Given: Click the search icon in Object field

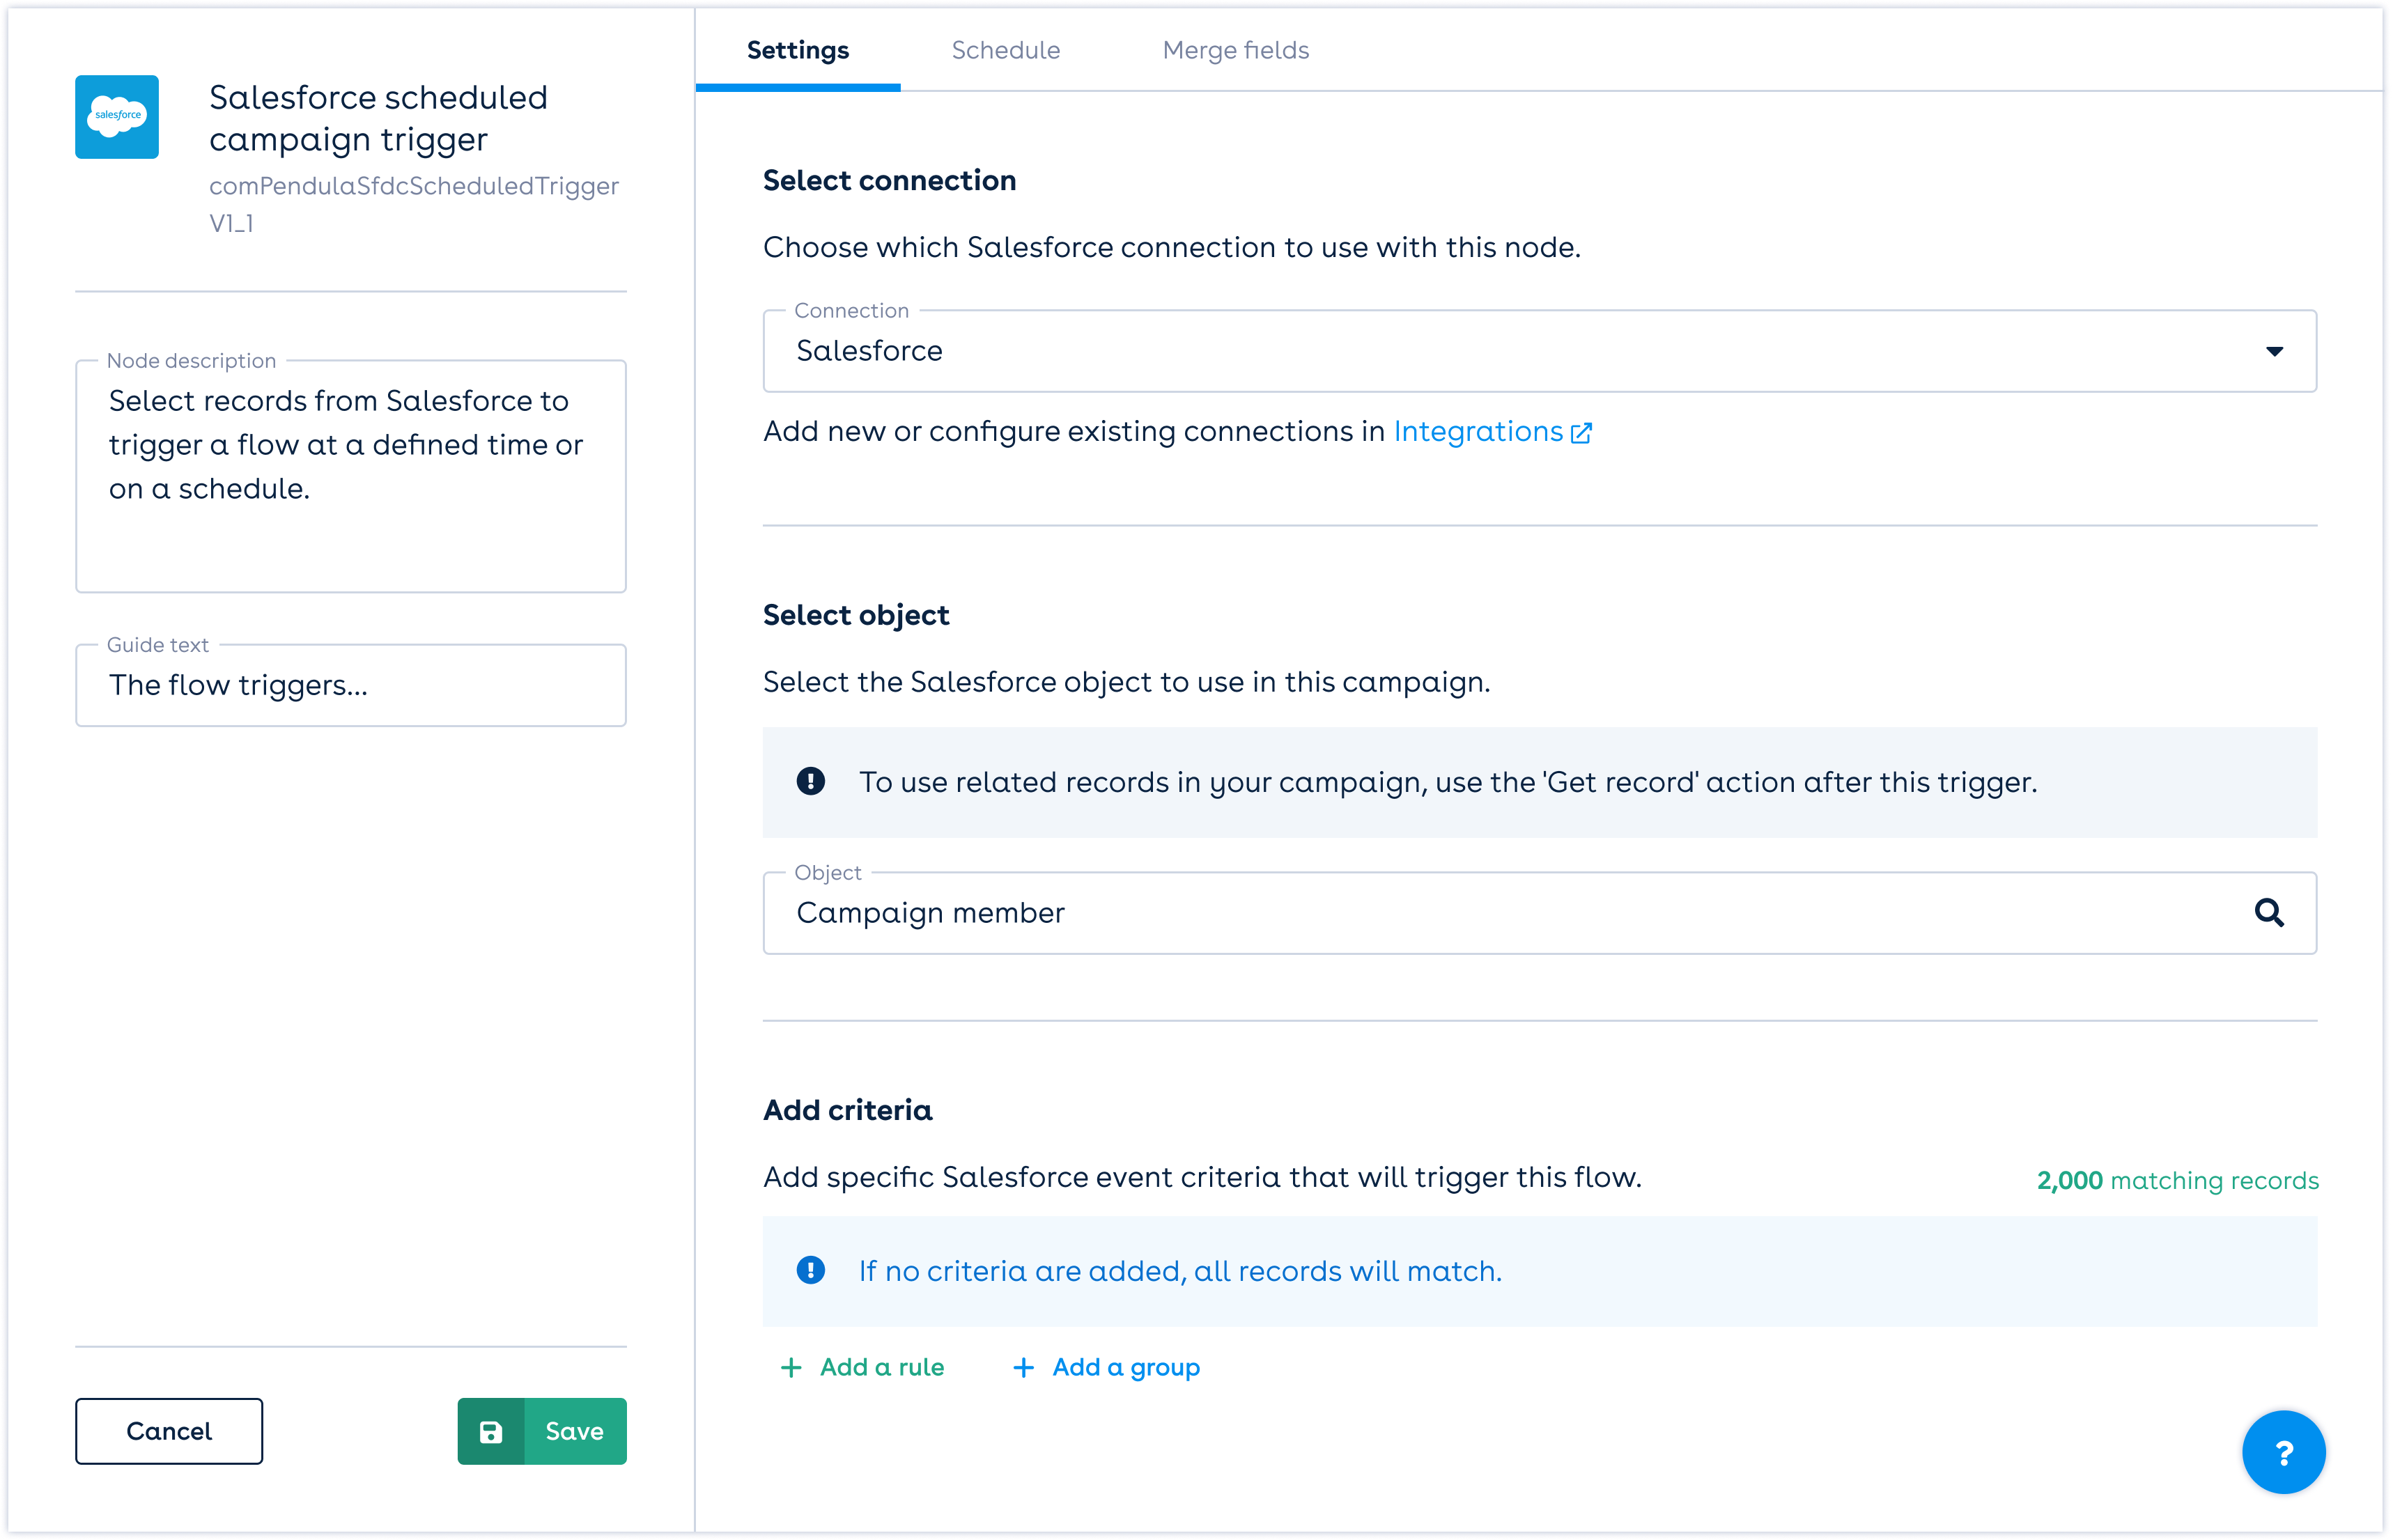Looking at the screenshot, I should pos(2268,912).
